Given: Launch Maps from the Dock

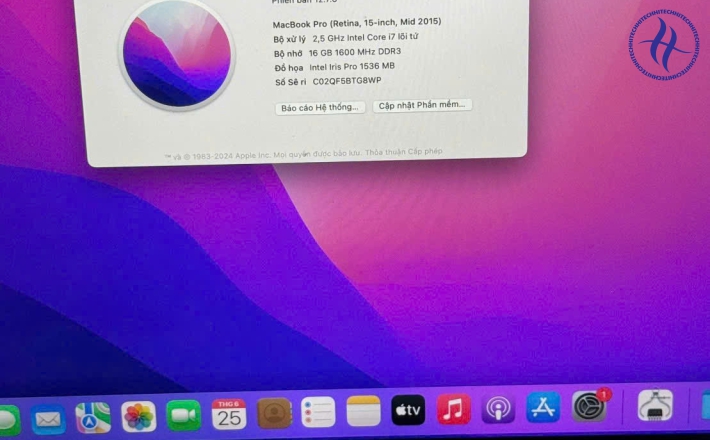Looking at the screenshot, I should 93,417.
